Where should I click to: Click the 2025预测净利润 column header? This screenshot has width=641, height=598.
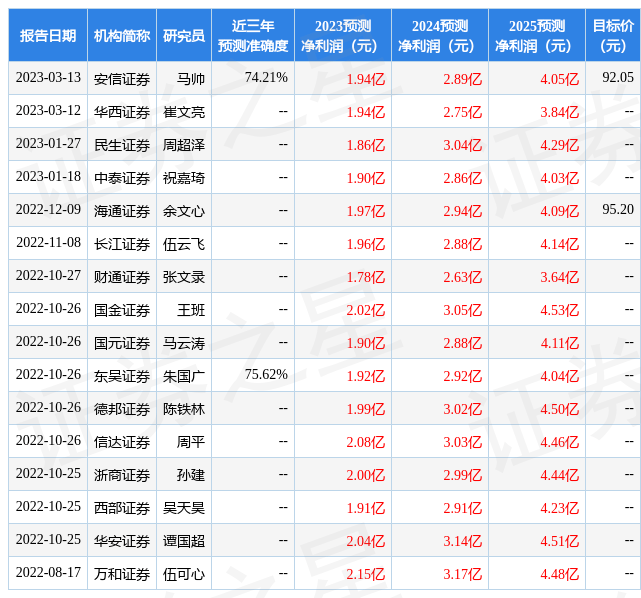(x=537, y=36)
